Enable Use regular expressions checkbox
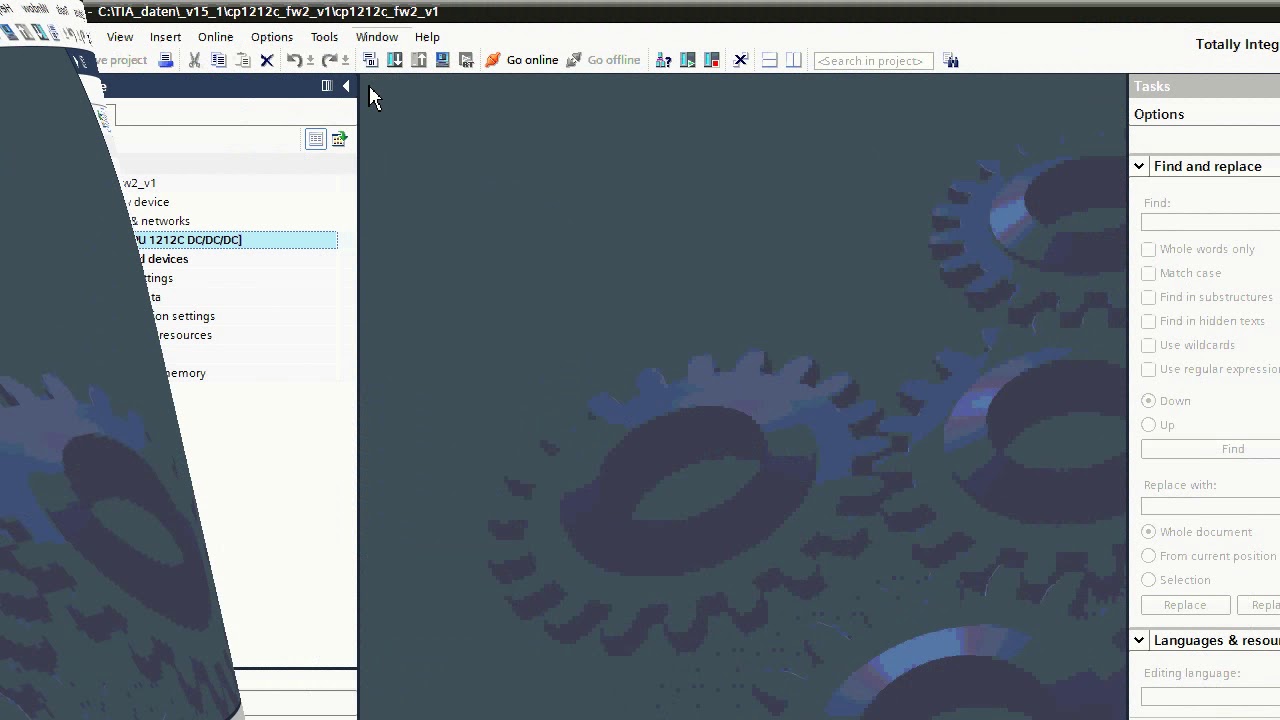This screenshot has width=1280, height=720. (1148, 369)
